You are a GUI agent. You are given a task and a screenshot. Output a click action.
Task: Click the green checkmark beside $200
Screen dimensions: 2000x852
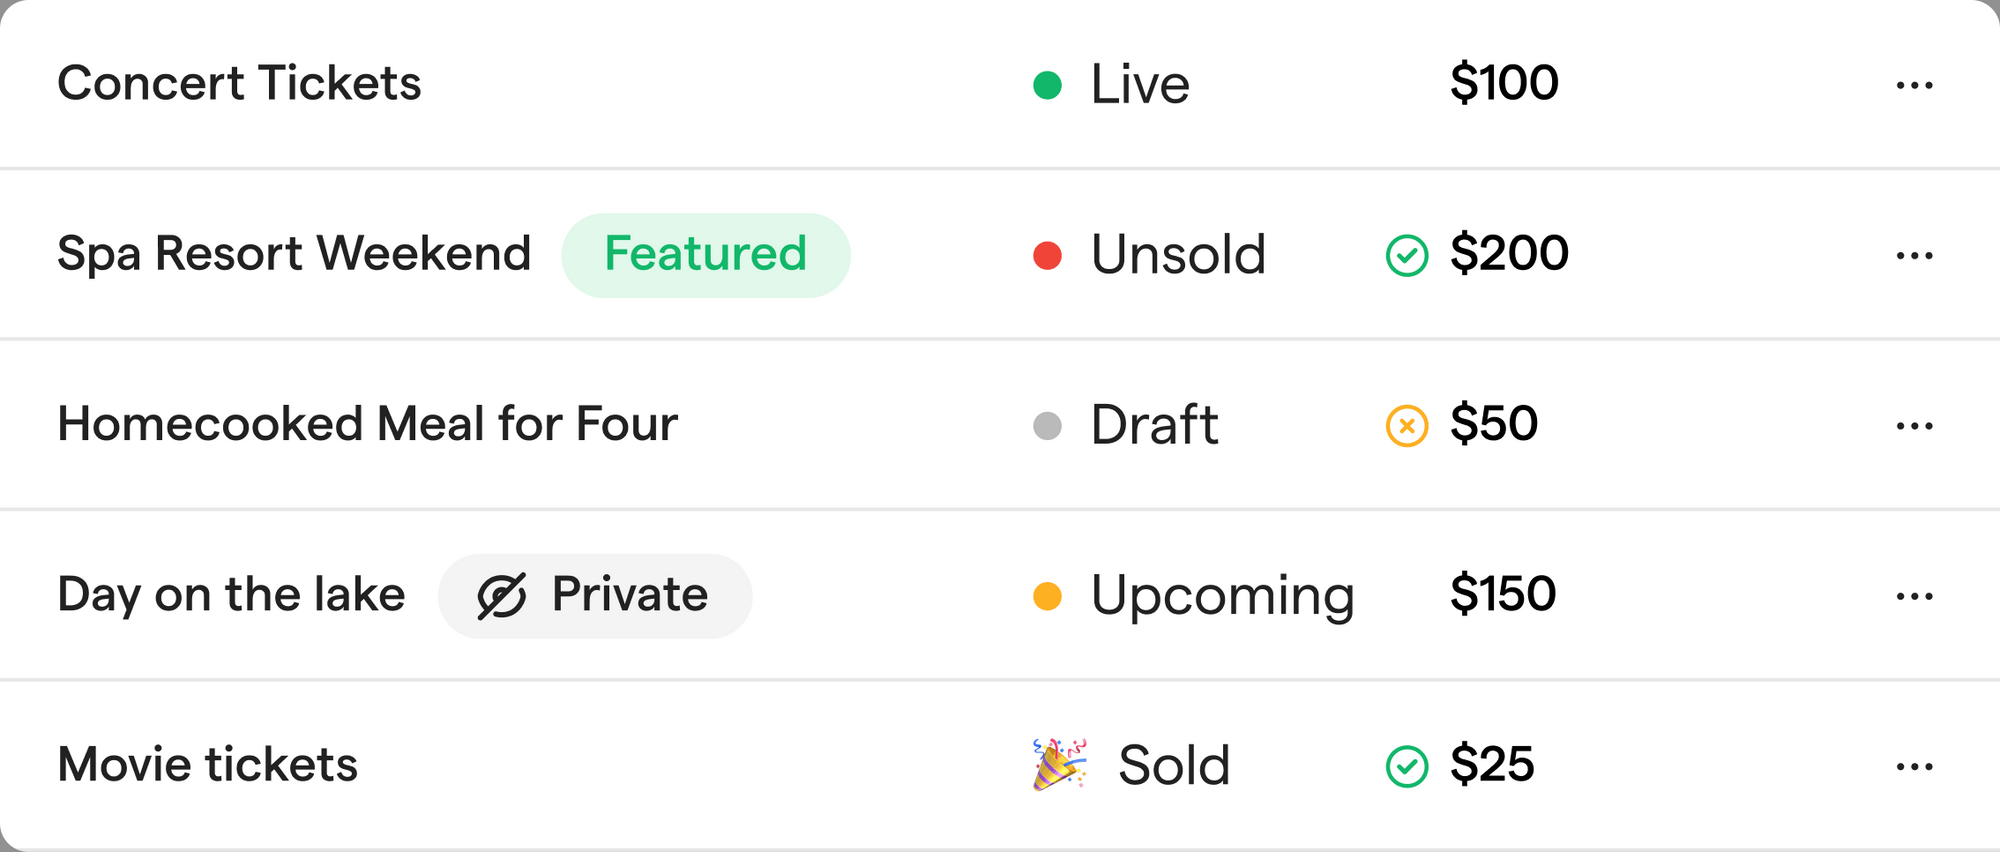(x=1406, y=256)
